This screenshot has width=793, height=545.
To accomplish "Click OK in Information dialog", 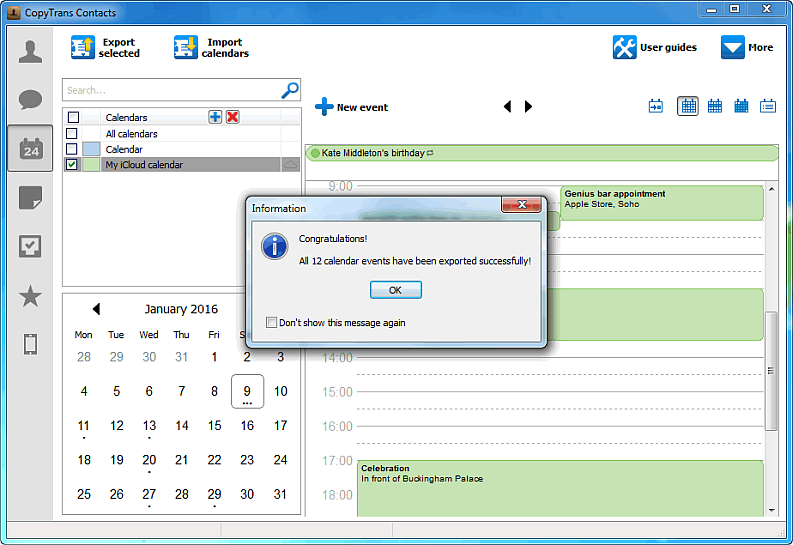I will click(x=395, y=290).
